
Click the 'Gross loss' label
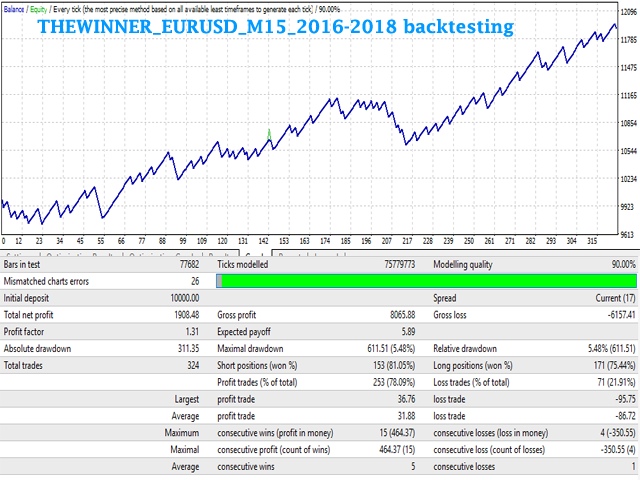pyautogui.click(x=450, y=315)
